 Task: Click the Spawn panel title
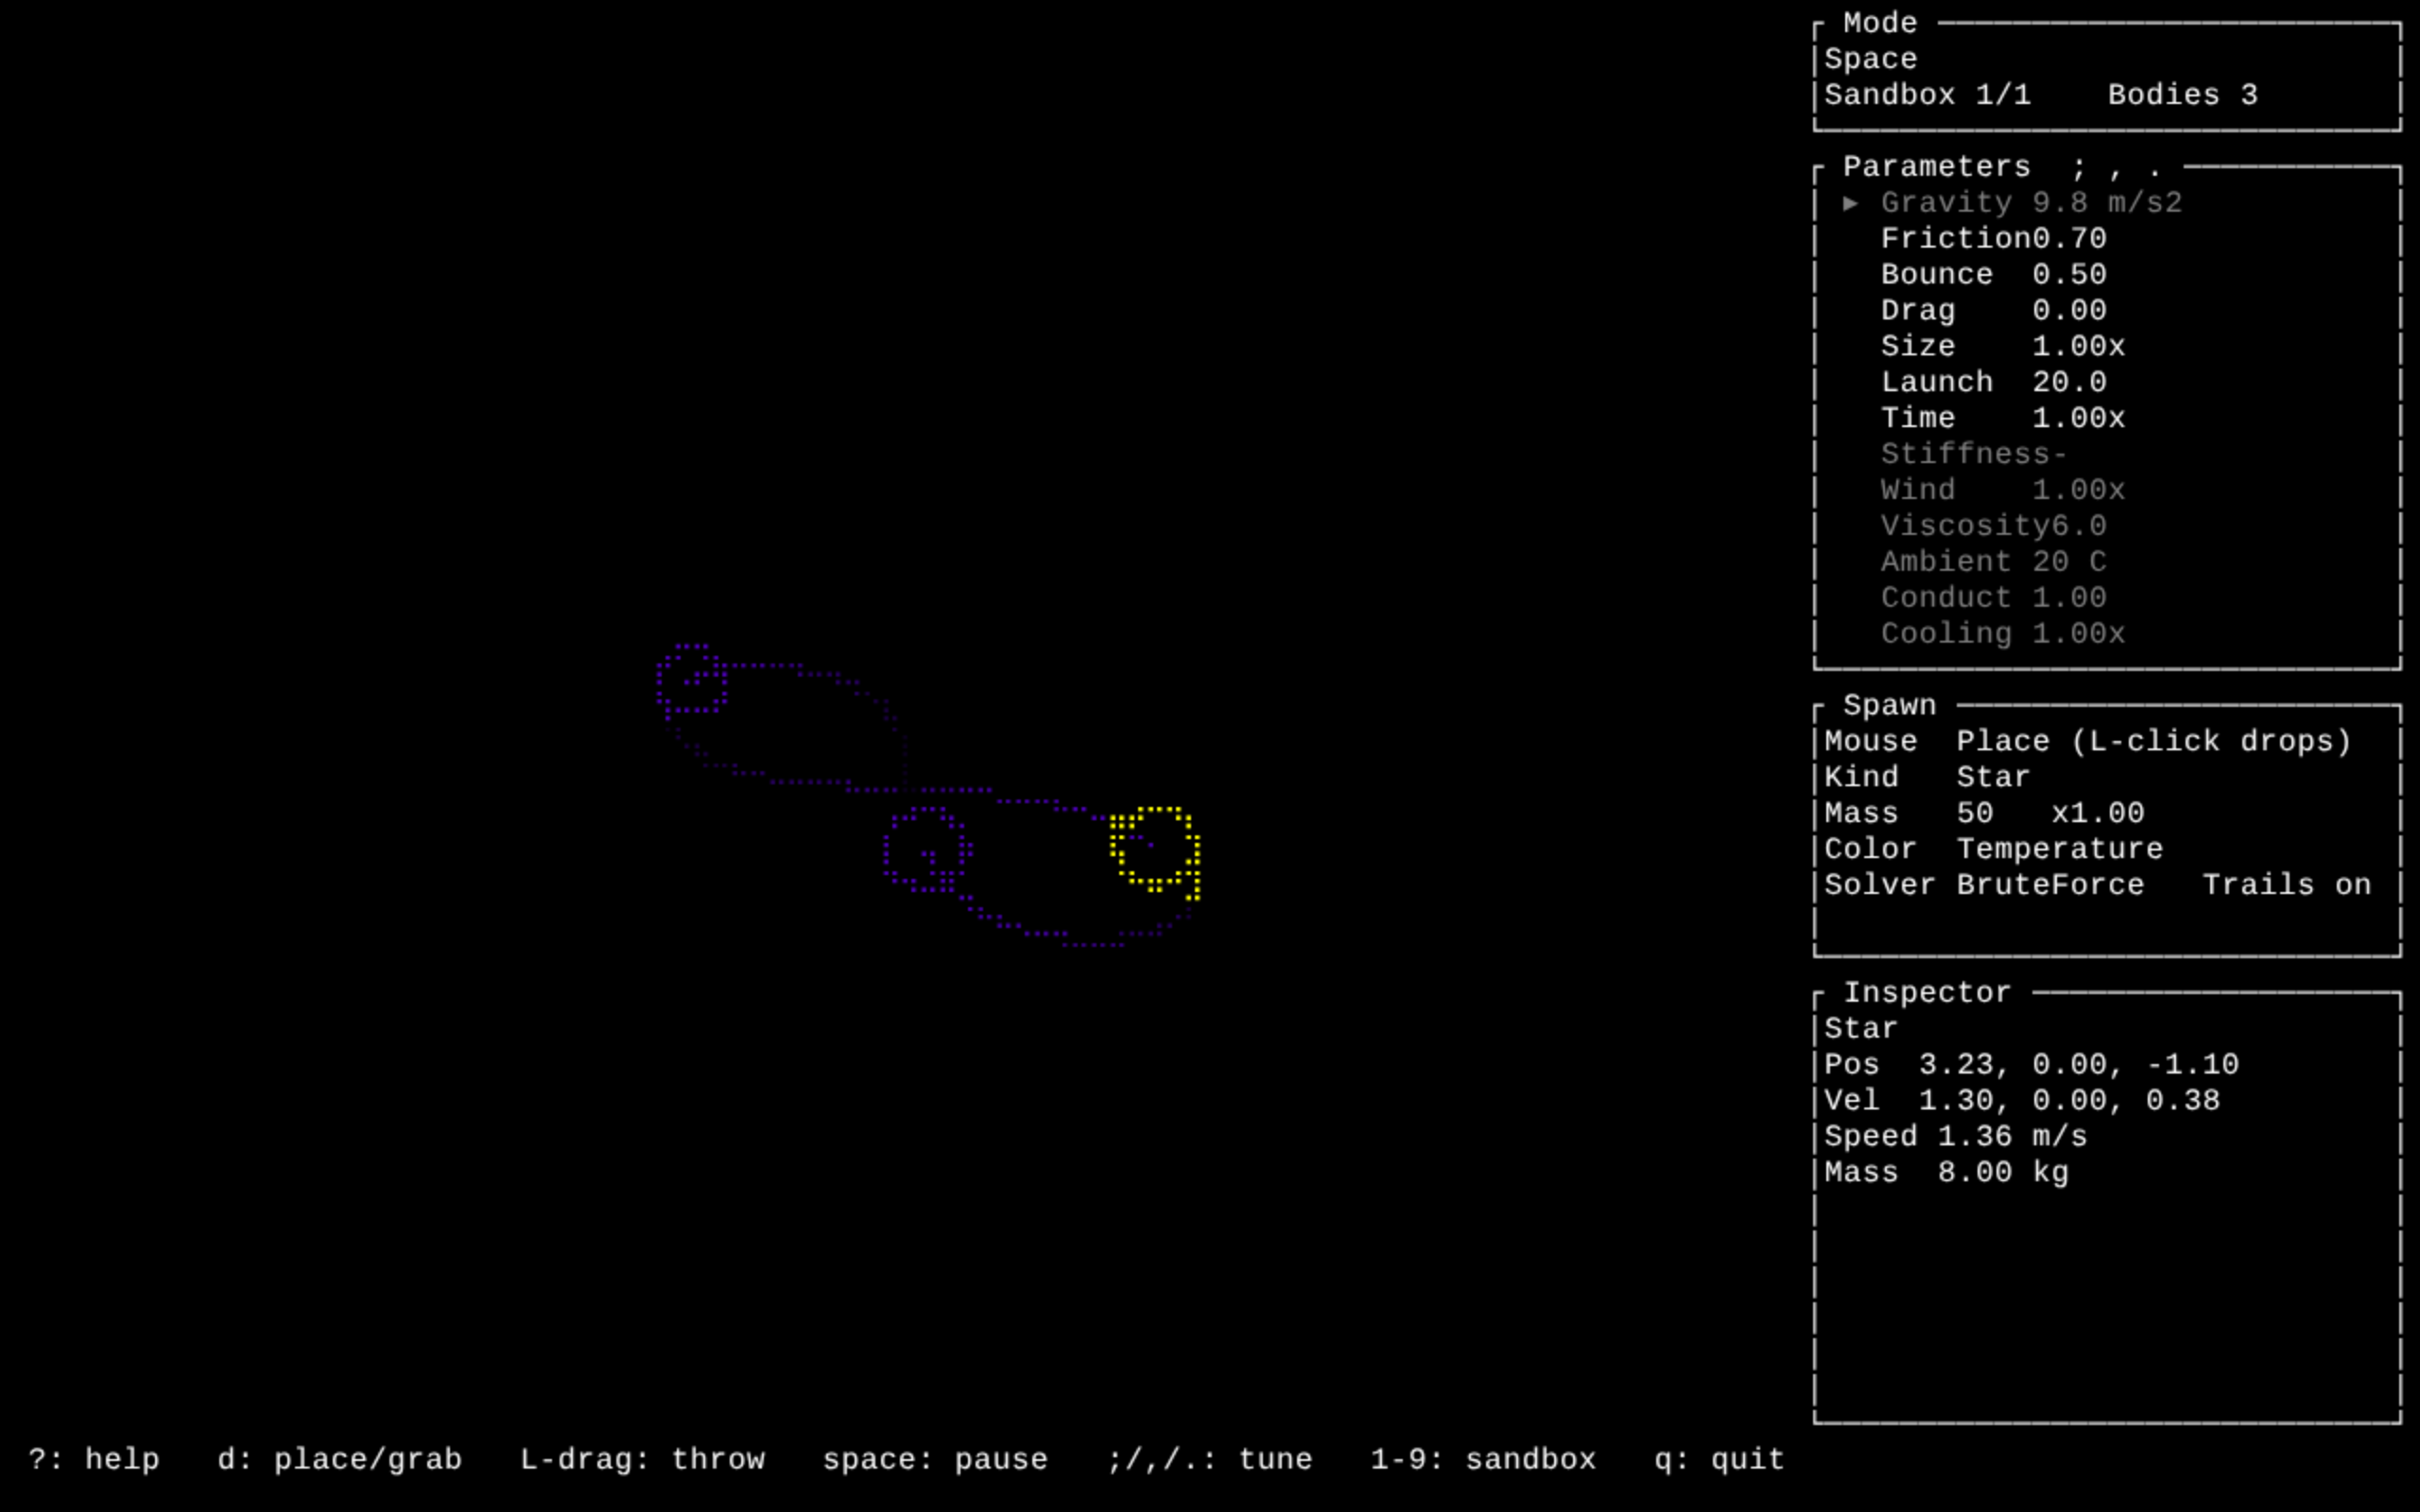point(1889,706)
